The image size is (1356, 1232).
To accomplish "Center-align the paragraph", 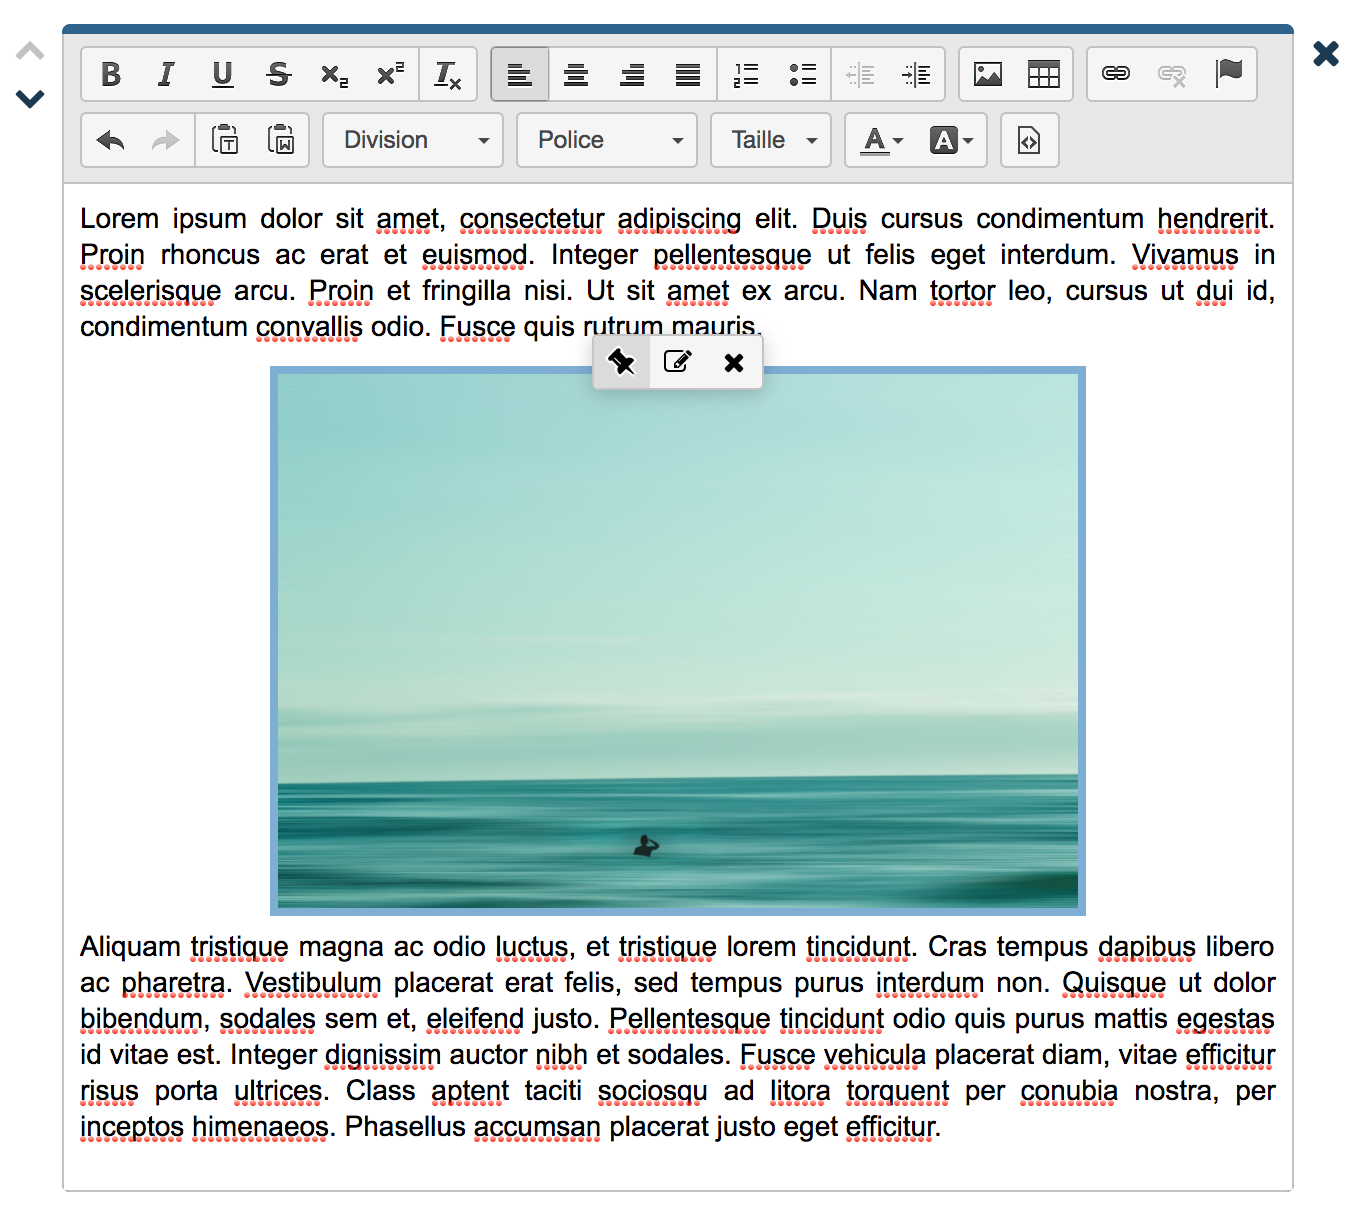I will pyautogui.click(x=576, y=75).
